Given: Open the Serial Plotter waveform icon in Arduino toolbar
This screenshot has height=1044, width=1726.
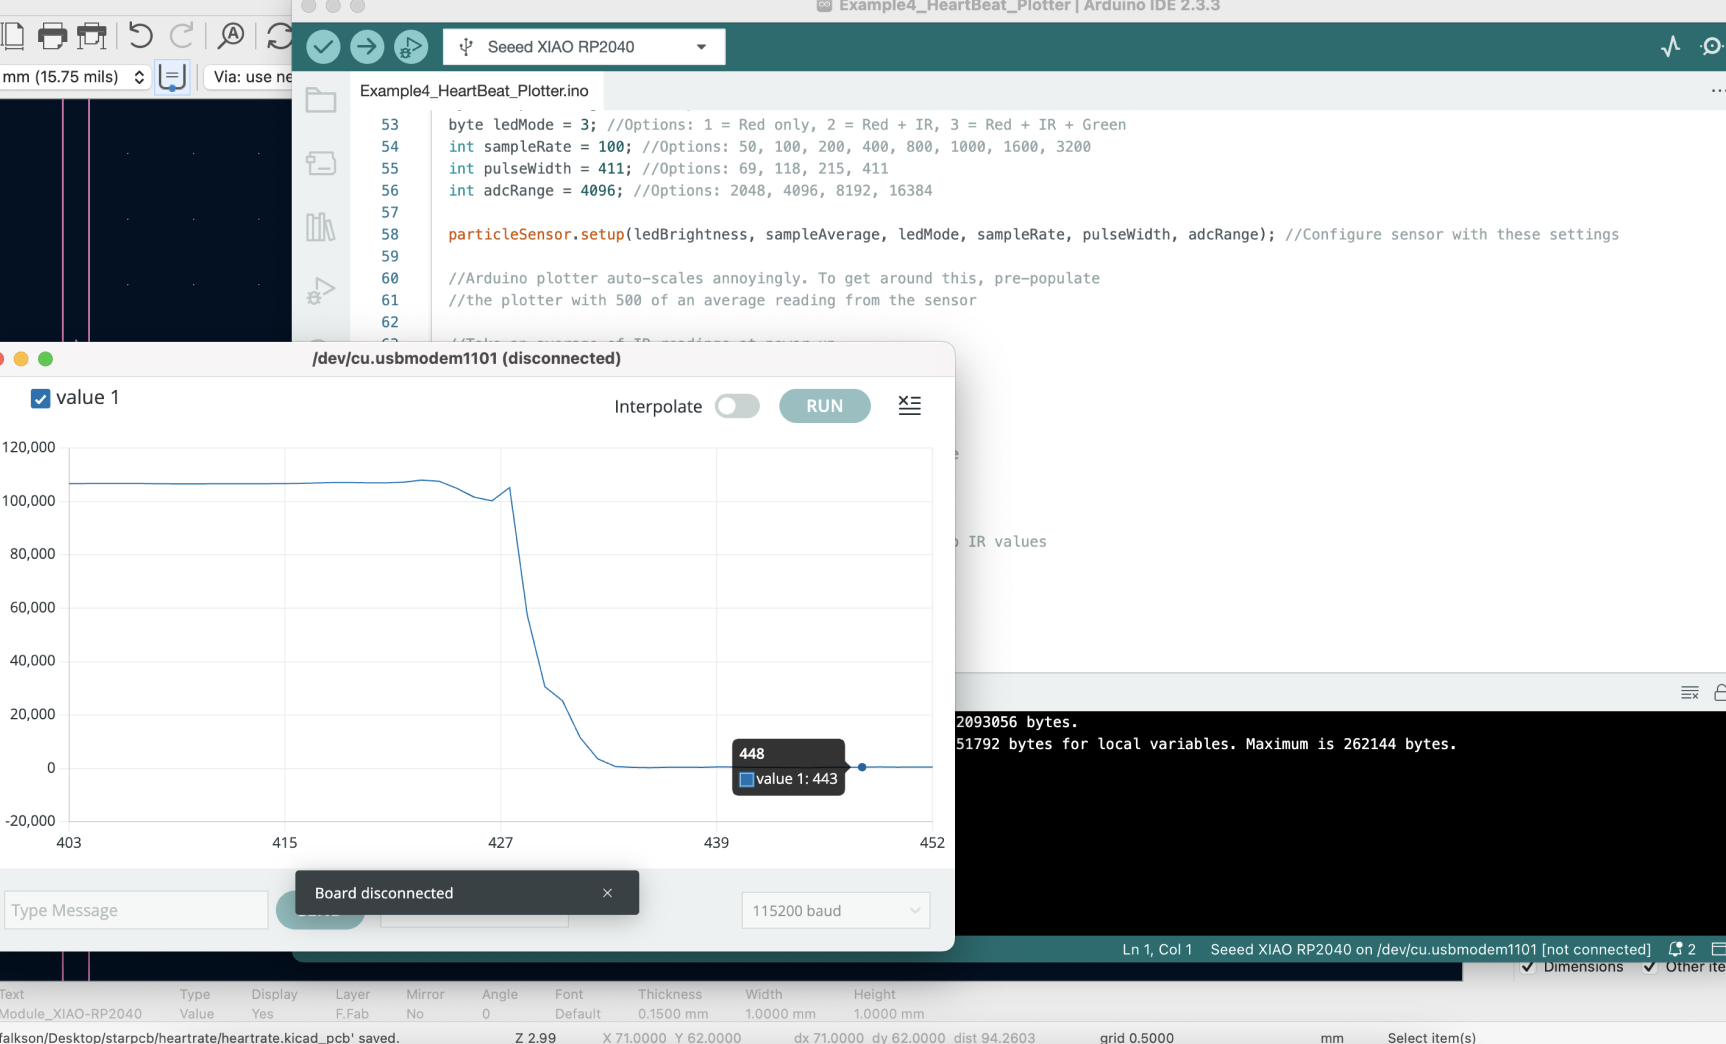Looking at the screenshot, I should [x=1670, y=46].
